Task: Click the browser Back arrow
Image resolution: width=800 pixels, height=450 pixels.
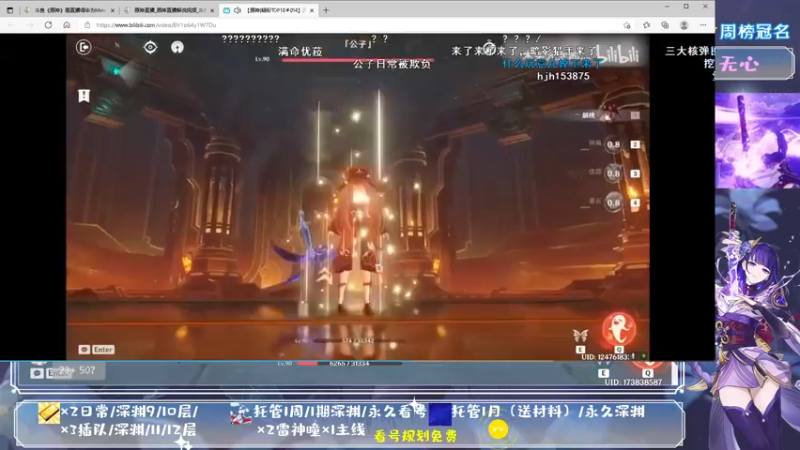Action: click(12, 24)
